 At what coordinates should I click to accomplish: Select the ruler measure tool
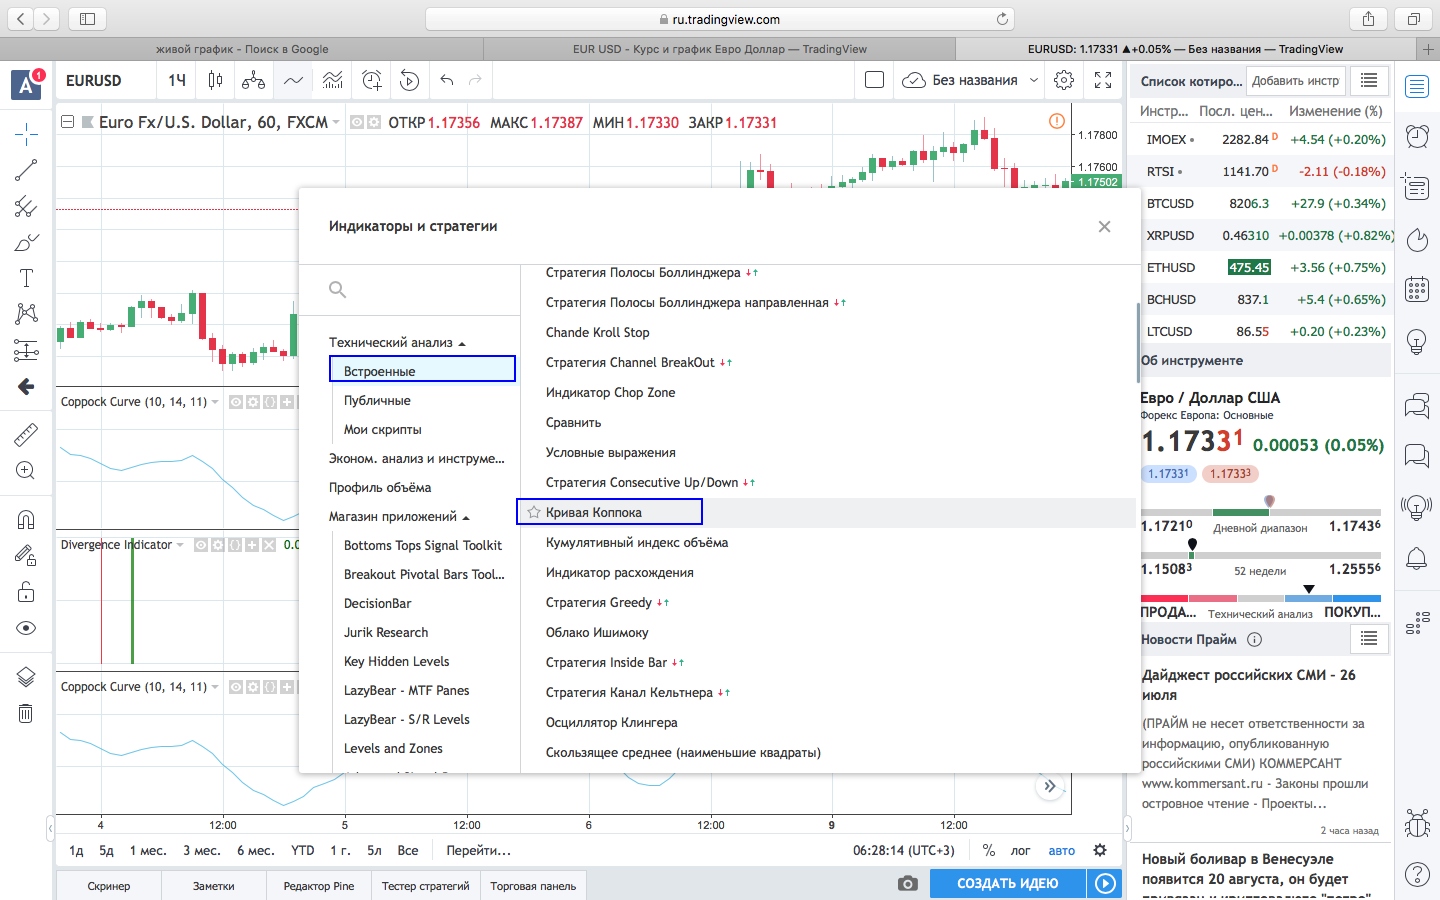click(x=26, y=434)
